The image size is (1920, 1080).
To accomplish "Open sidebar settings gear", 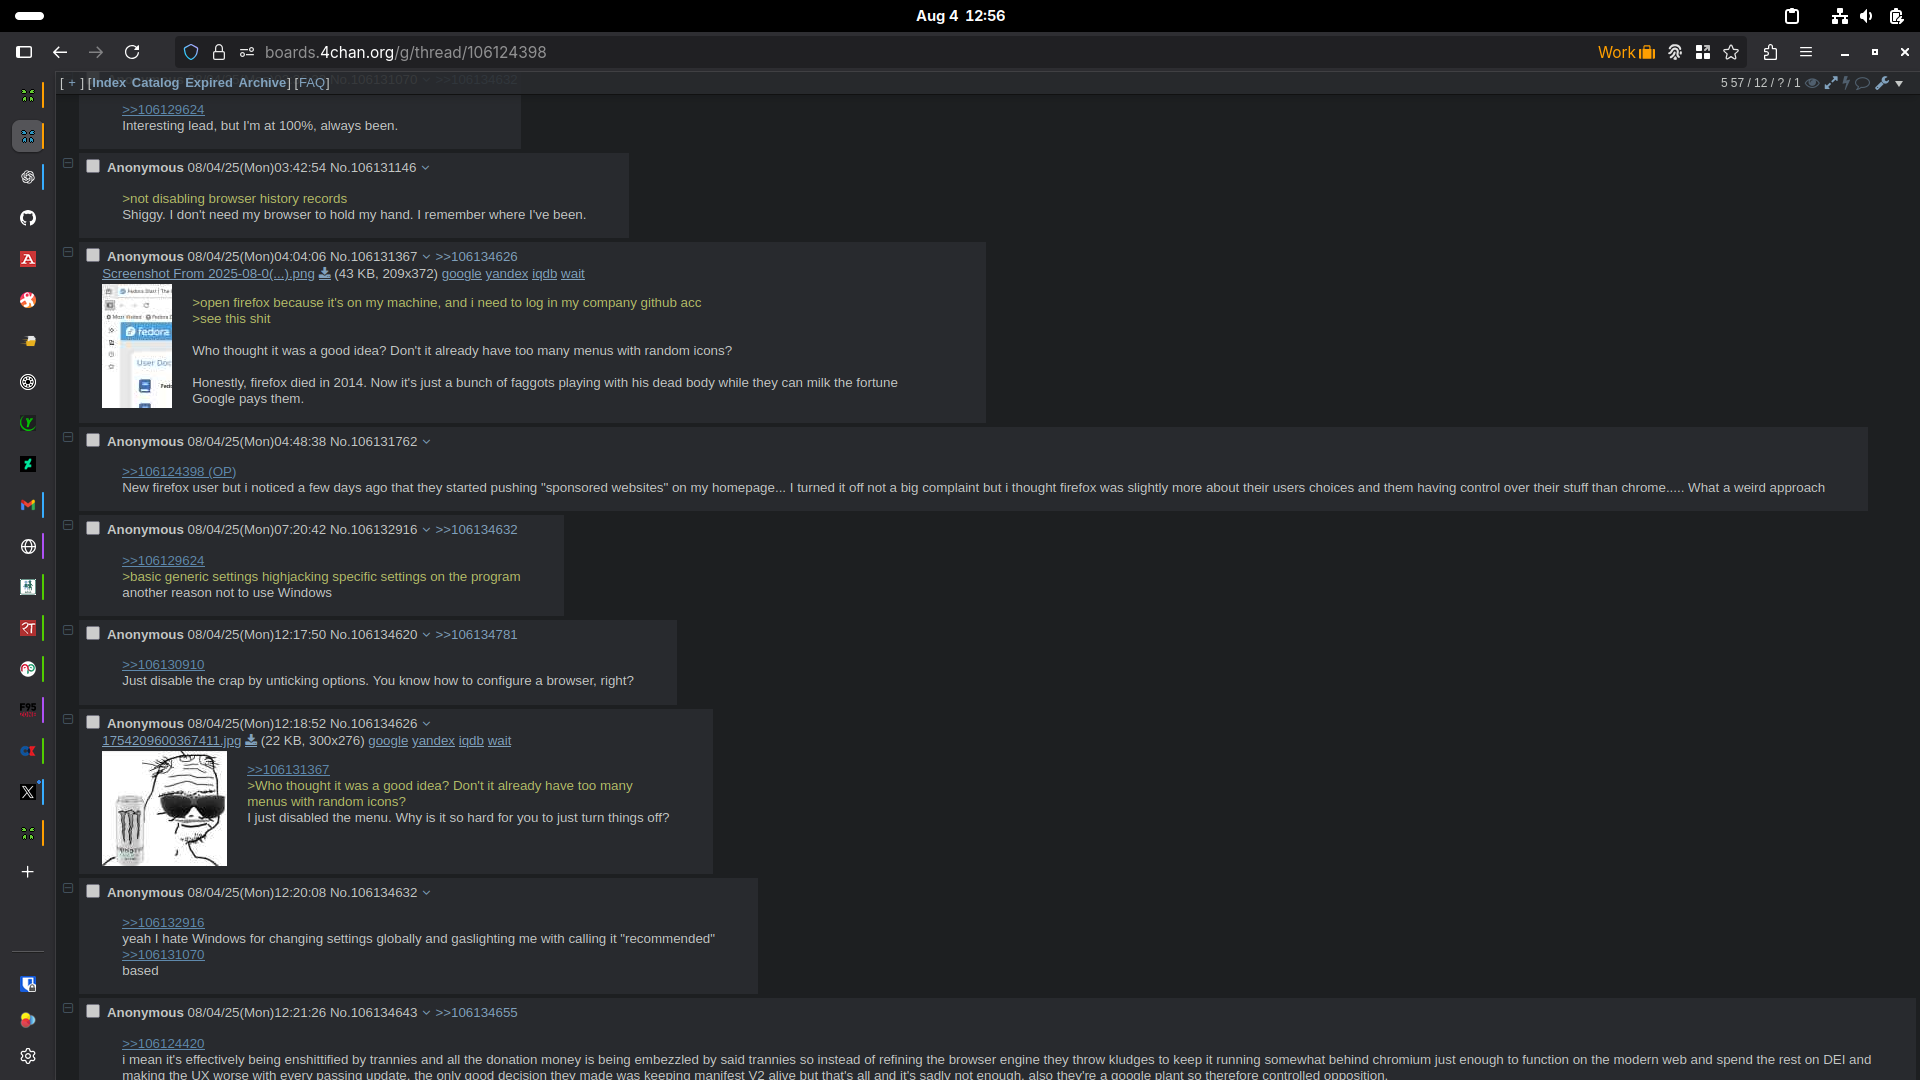I will point(28,1056).
